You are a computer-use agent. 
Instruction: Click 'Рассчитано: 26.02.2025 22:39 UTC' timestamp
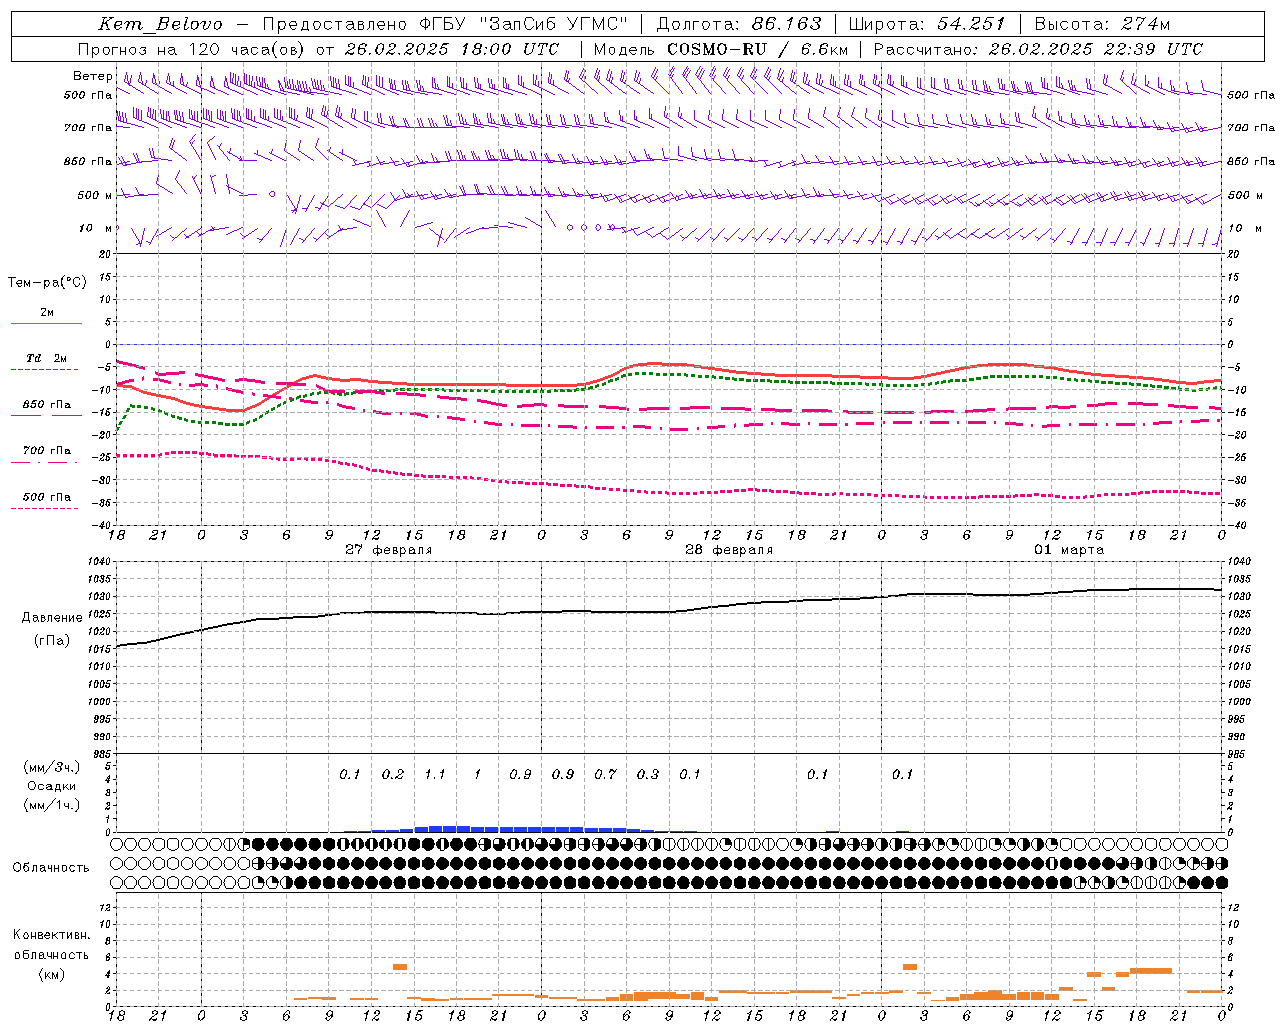1038,49
